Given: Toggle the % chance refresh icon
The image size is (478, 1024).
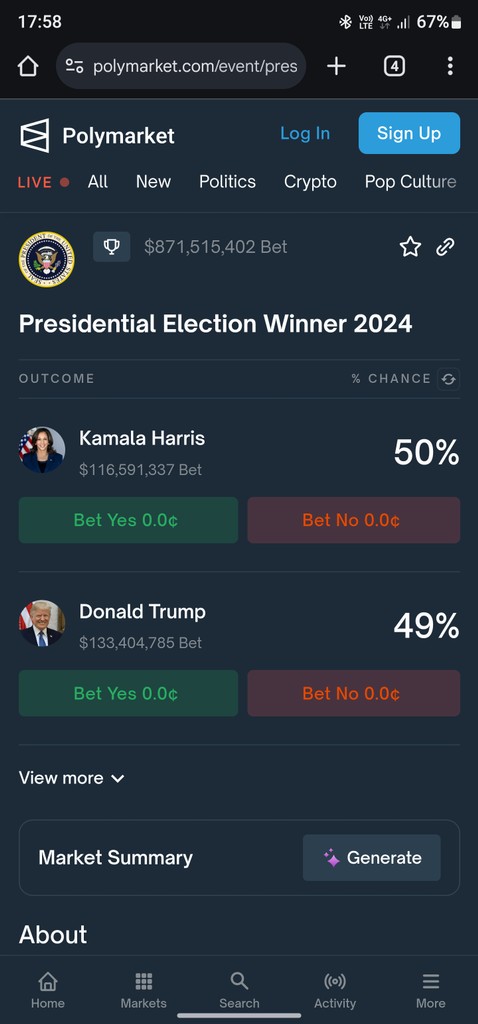Looking at the screenshot, I should point(448,379).
